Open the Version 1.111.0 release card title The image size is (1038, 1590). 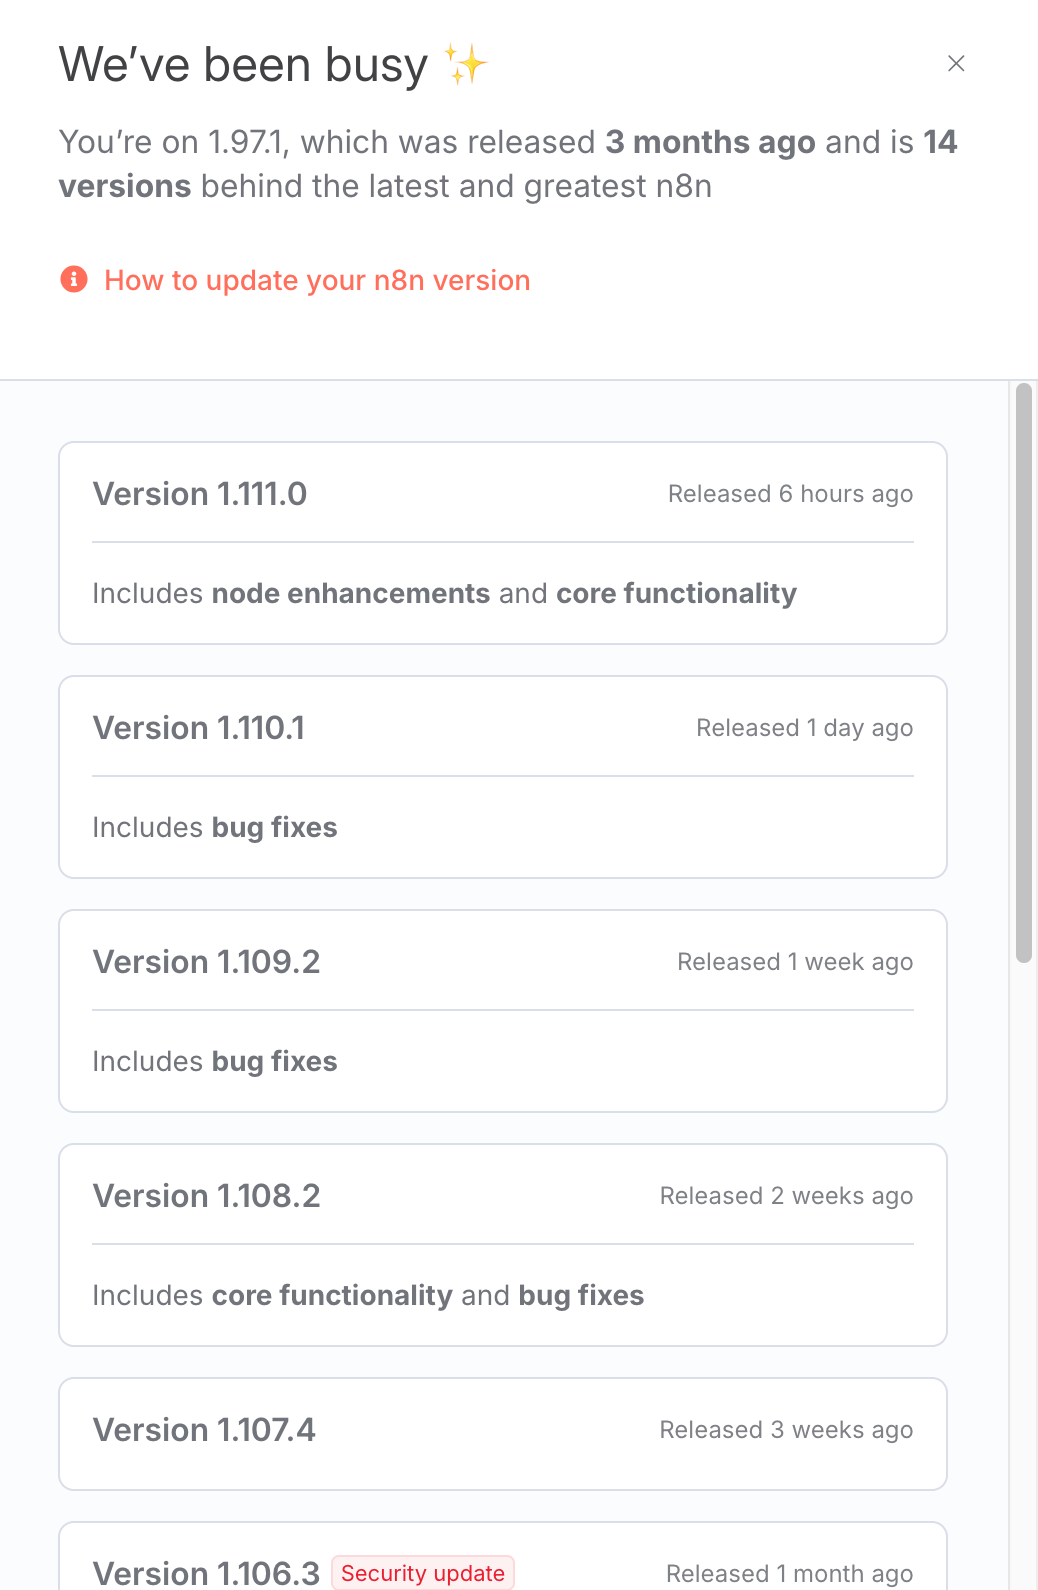pos(200,494)
